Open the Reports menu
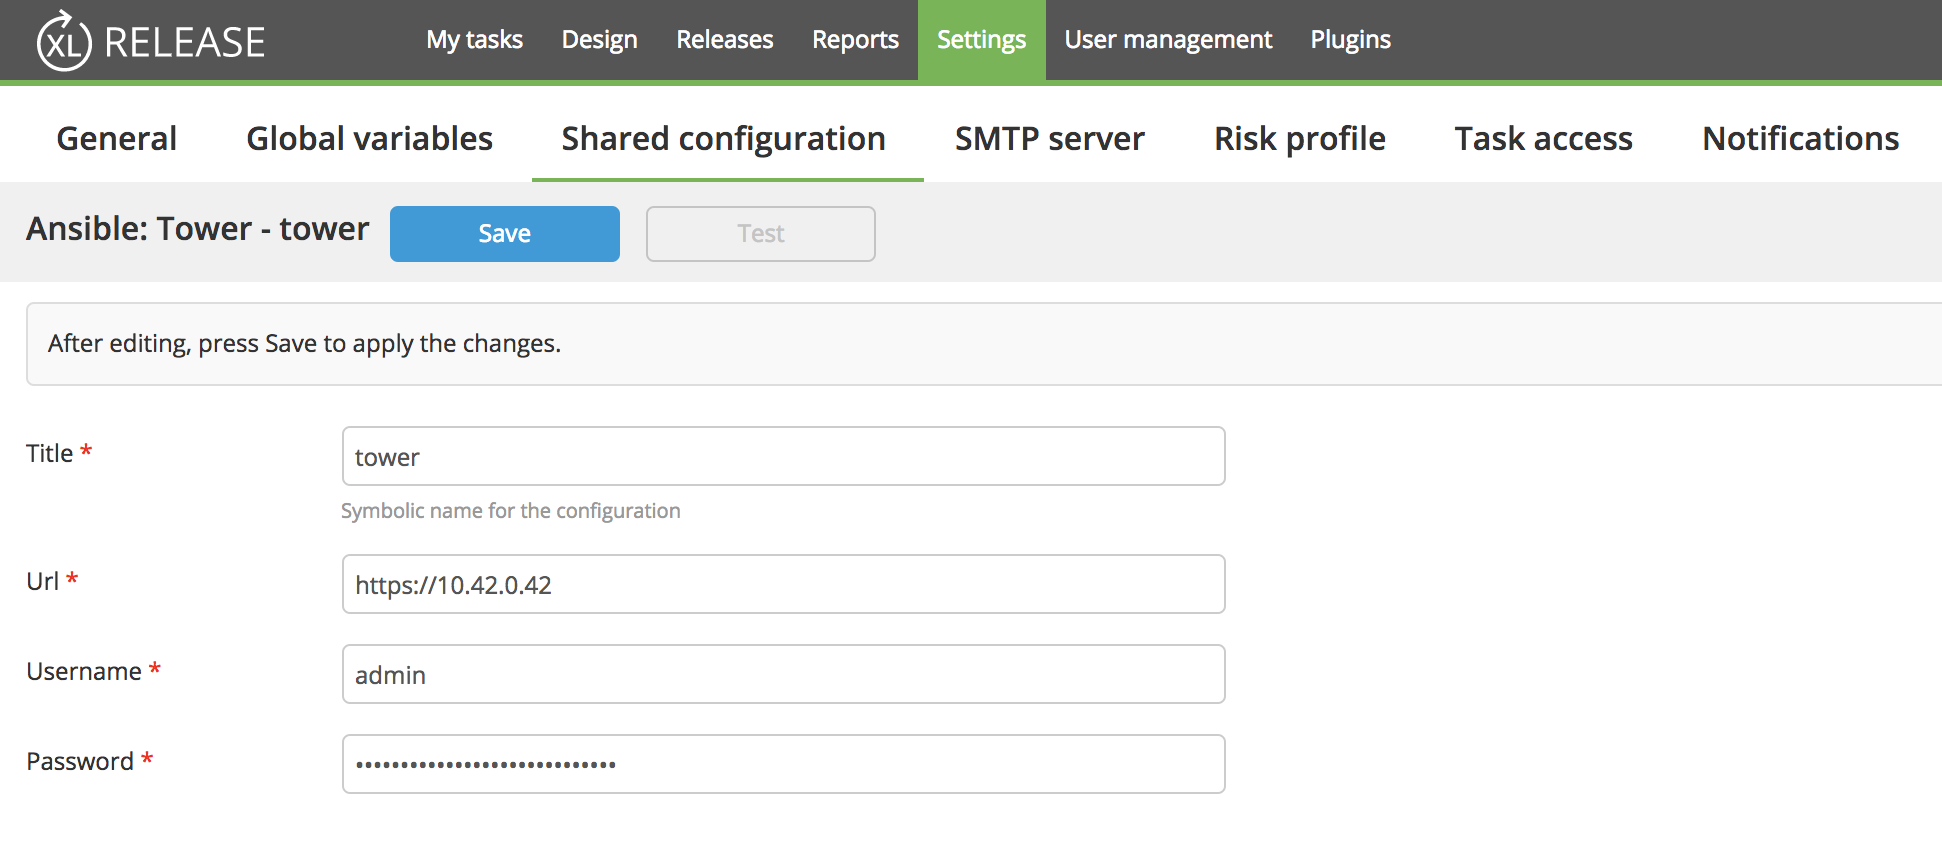 click(x=855, y=40)
